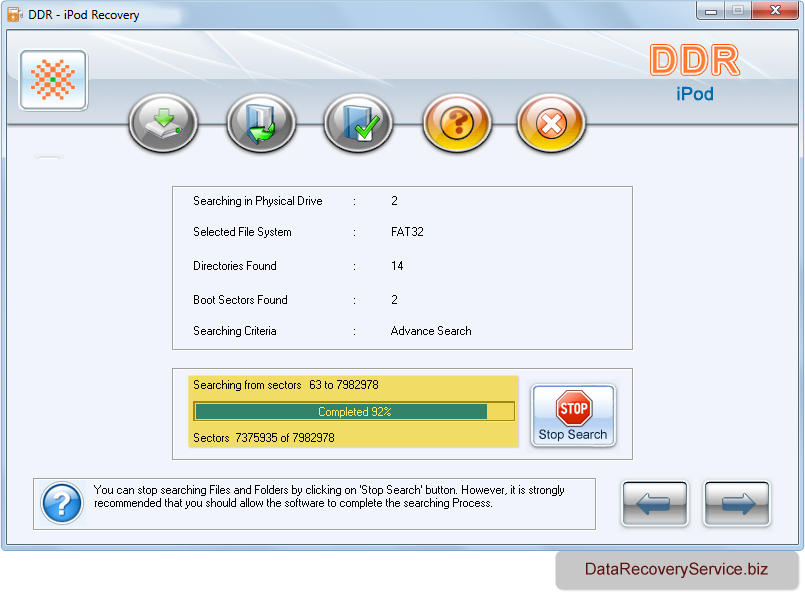
Task: Click the 'Selected File System' label
Action: pos(242,232)
